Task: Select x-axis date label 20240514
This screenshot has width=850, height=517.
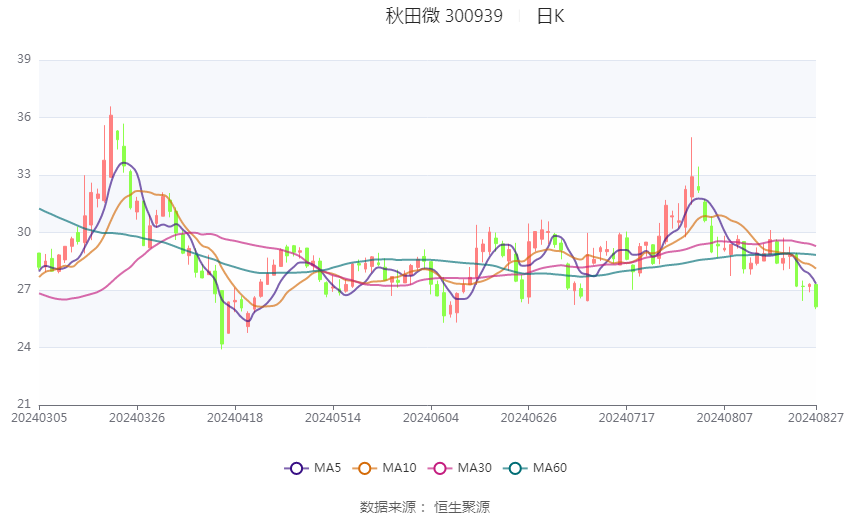Action: coord(333,418)
